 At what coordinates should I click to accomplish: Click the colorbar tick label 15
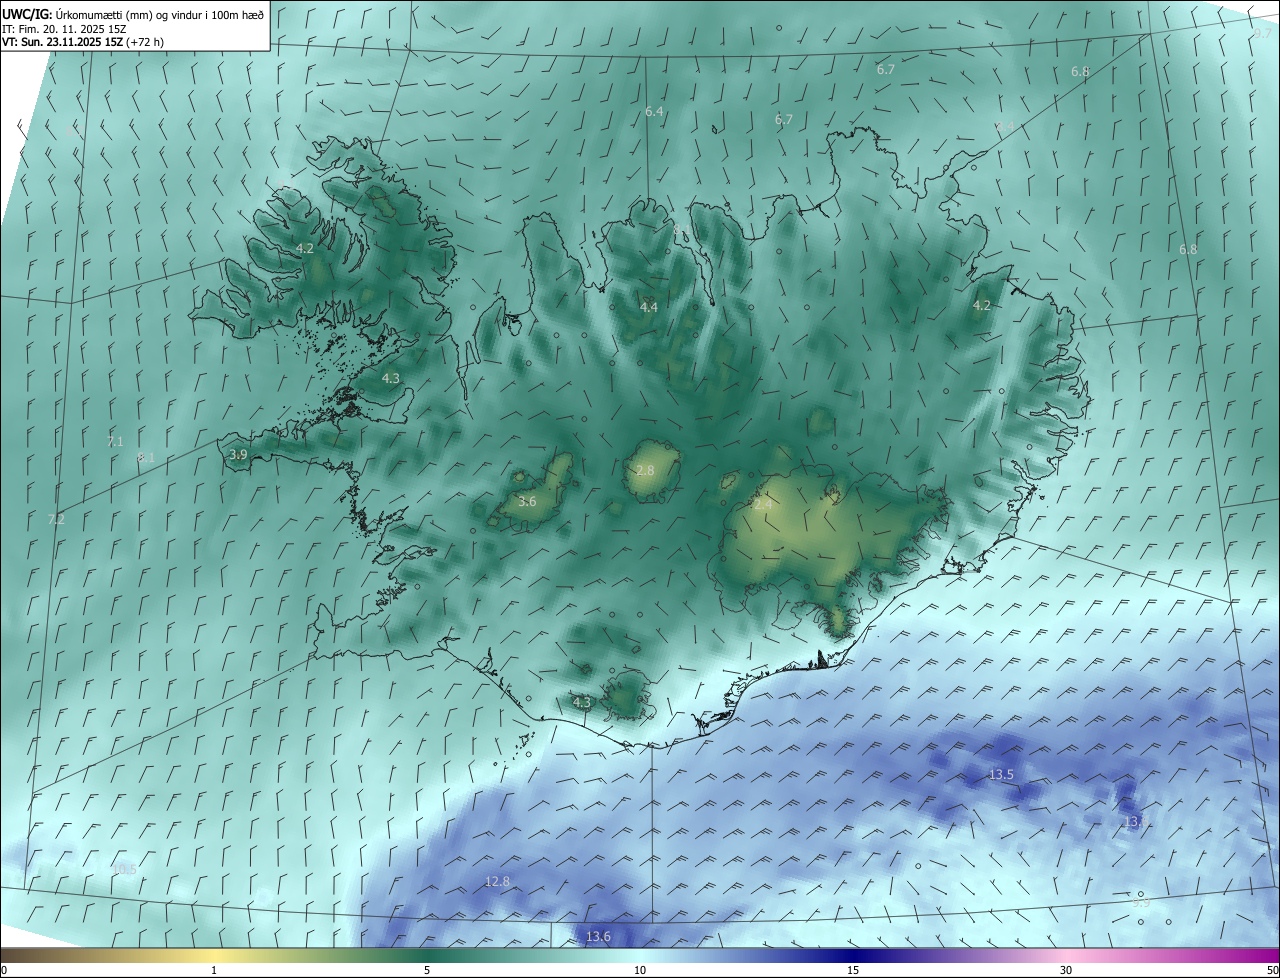pyautogui.click(x=853, y=970)
